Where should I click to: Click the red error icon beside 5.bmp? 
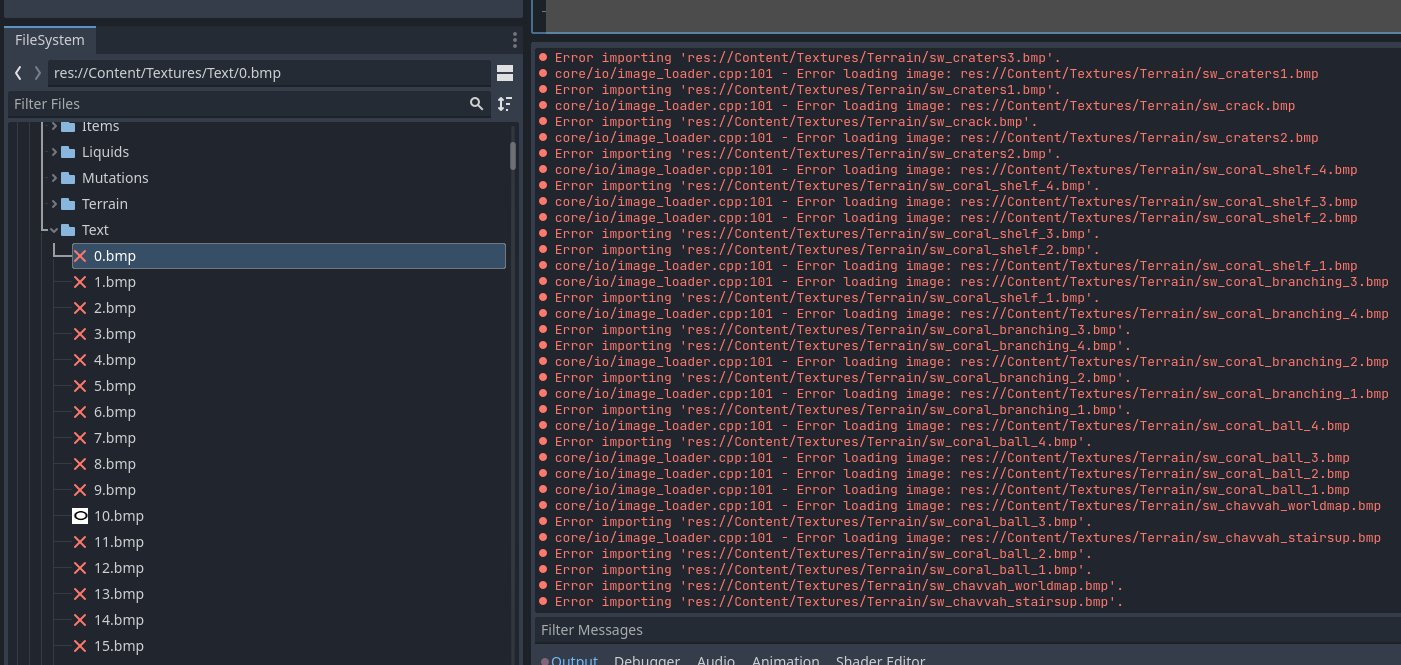tap(80, 386)
